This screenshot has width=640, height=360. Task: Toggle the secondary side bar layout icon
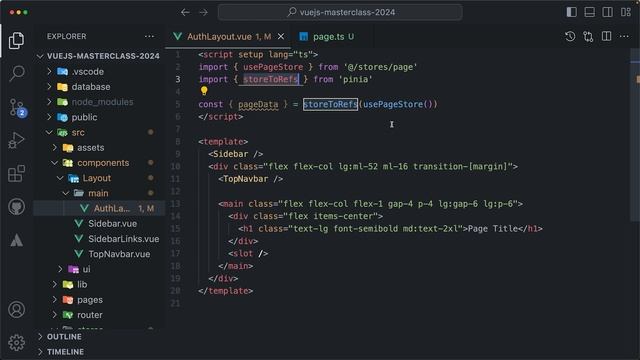(x=607, y=12)
